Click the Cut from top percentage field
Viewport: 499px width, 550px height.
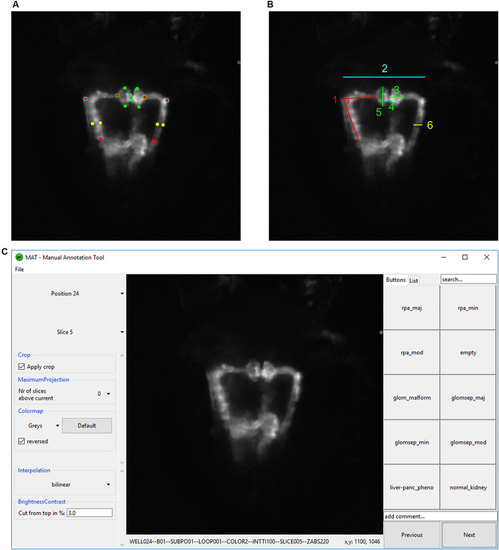point(90,513)
